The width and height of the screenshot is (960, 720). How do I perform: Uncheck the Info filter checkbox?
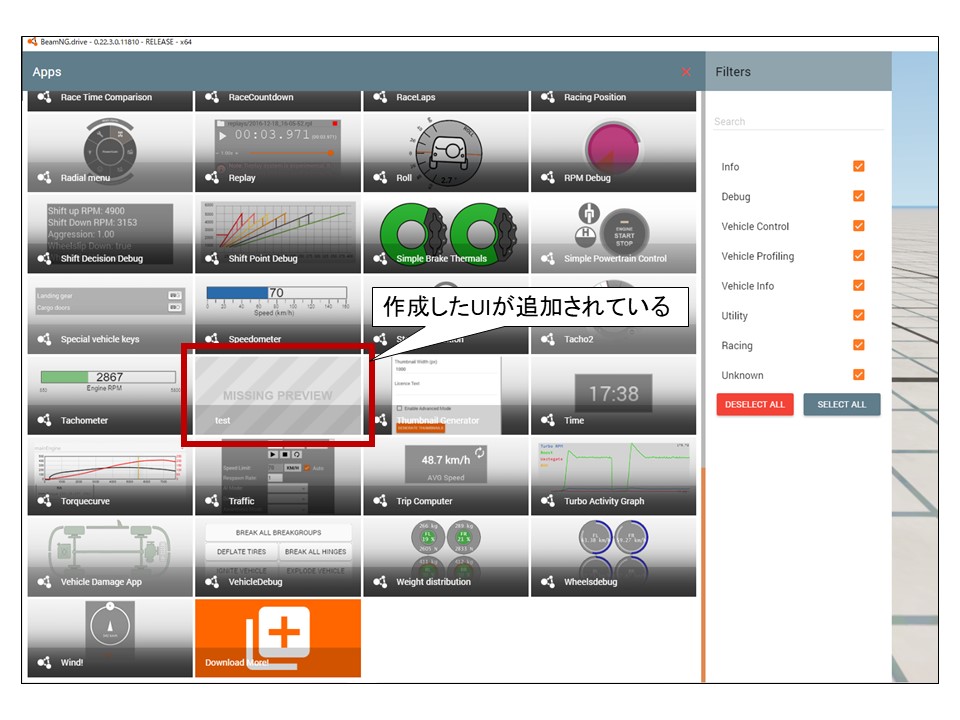tap(858, 166)
